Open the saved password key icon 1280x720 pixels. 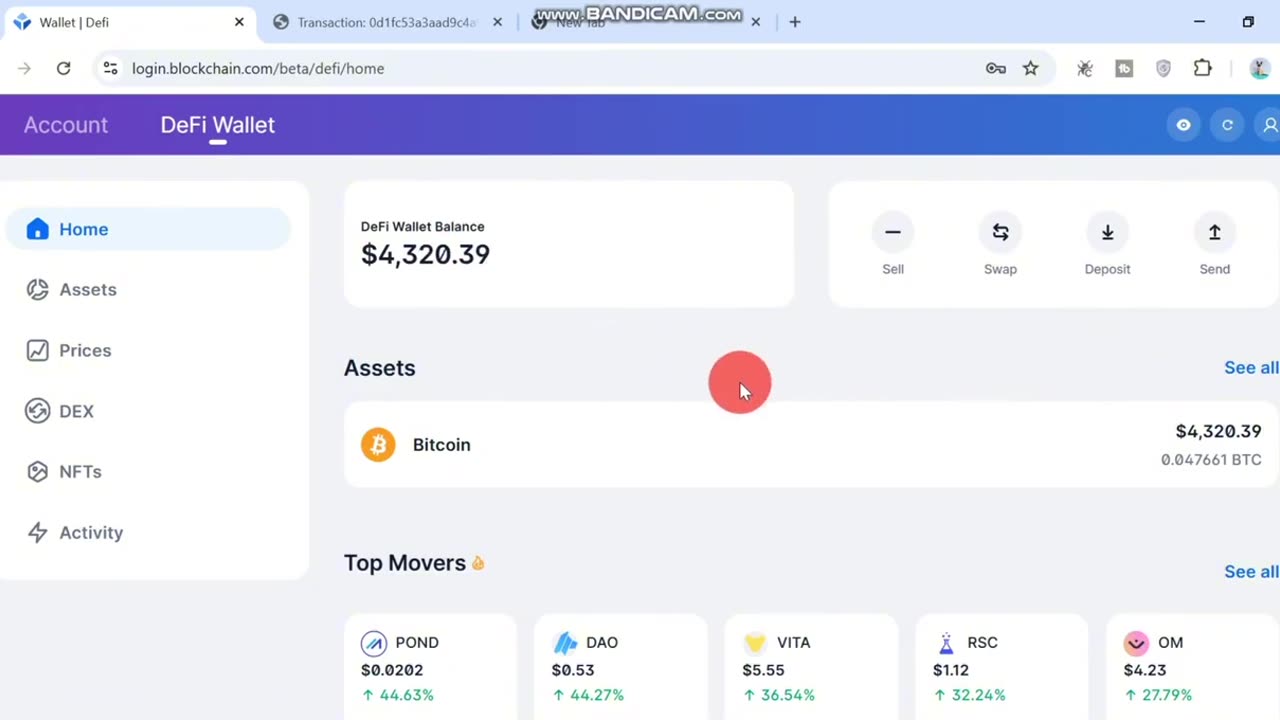(995, 68)
